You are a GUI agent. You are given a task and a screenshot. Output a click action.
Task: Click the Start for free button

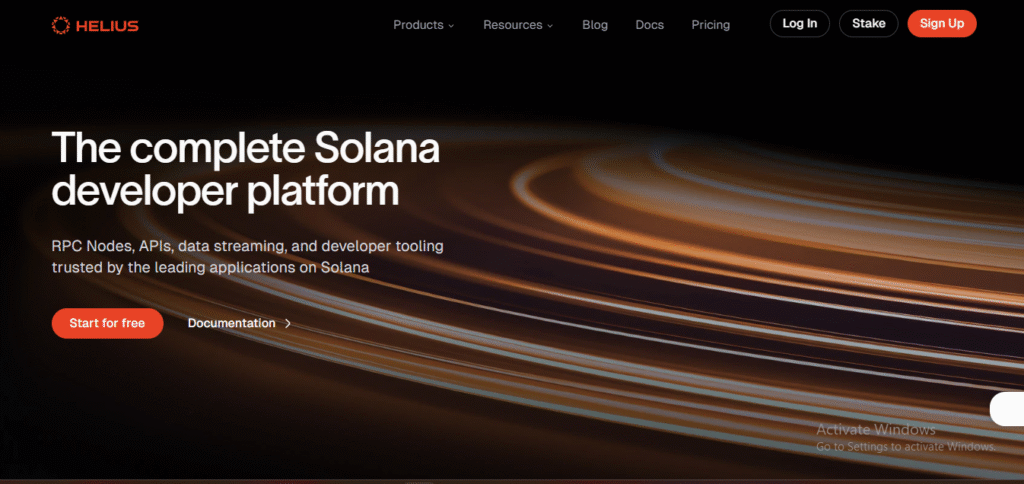click(107, 323)
